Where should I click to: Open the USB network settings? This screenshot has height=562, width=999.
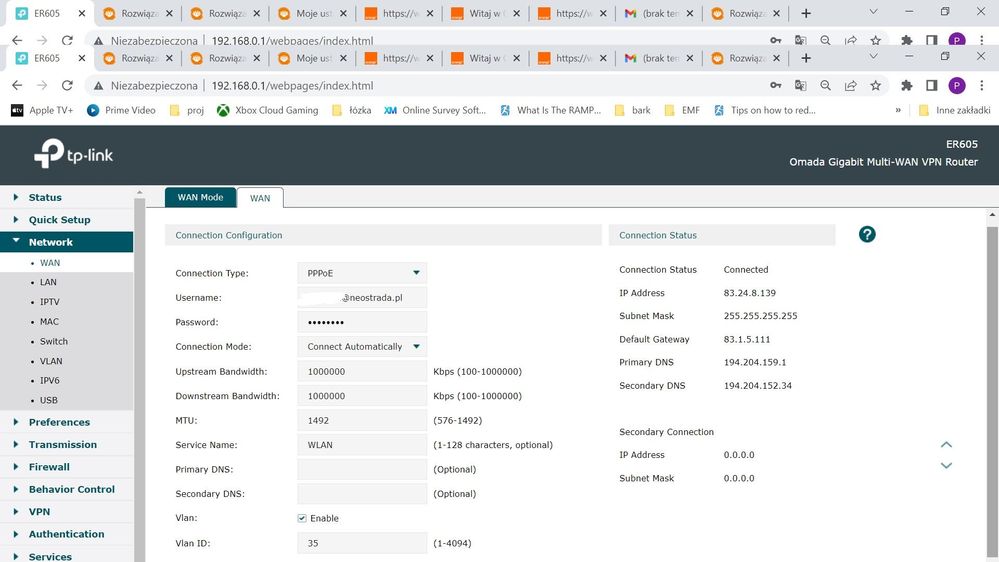click(x=48, y=400)
